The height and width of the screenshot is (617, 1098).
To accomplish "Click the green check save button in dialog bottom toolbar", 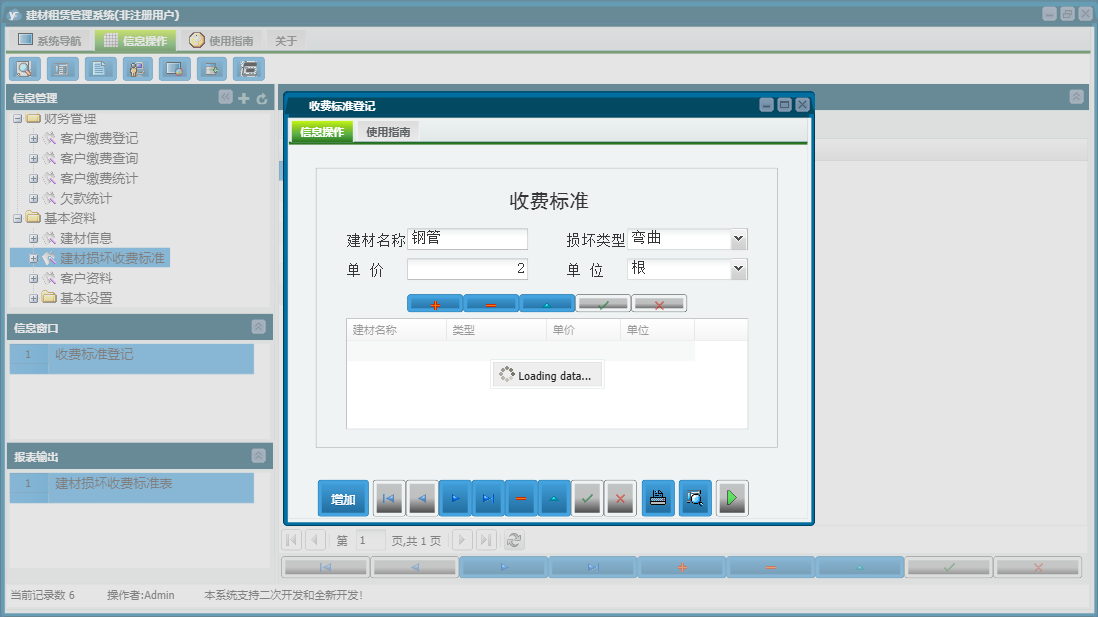I will coord(588,498).
